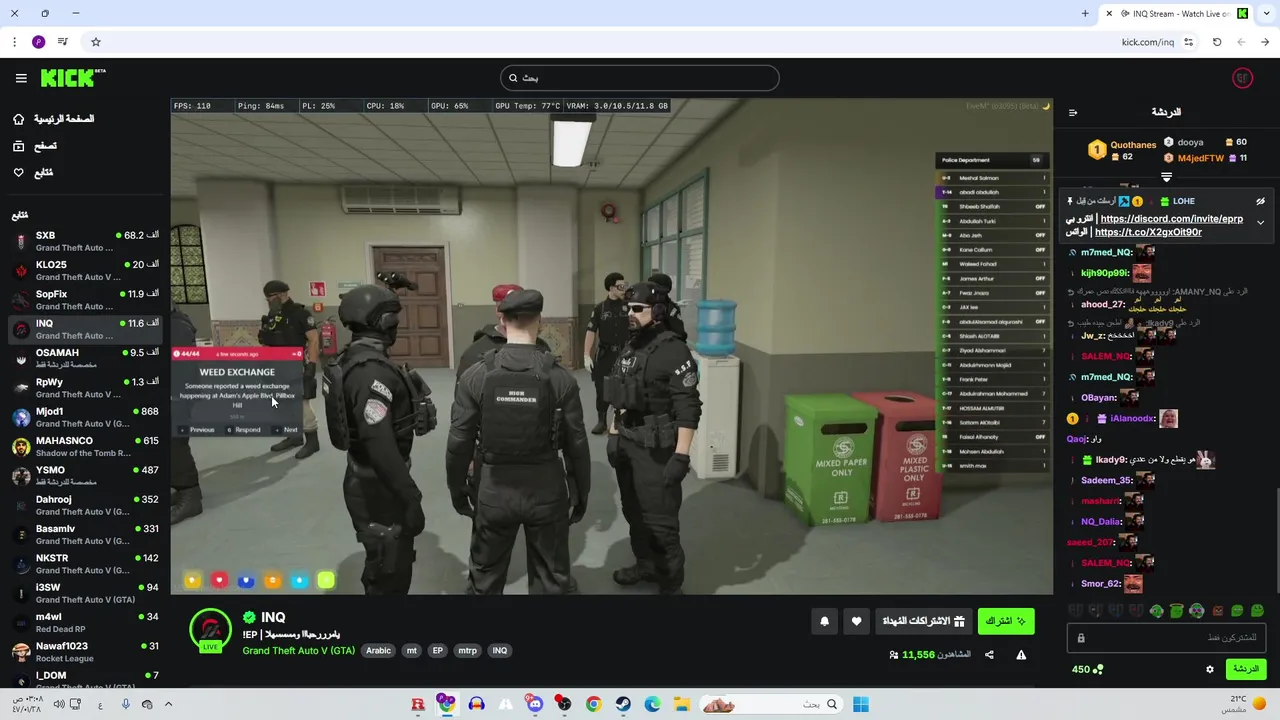Expand the pinned message chevron

tap(1260, 222)
